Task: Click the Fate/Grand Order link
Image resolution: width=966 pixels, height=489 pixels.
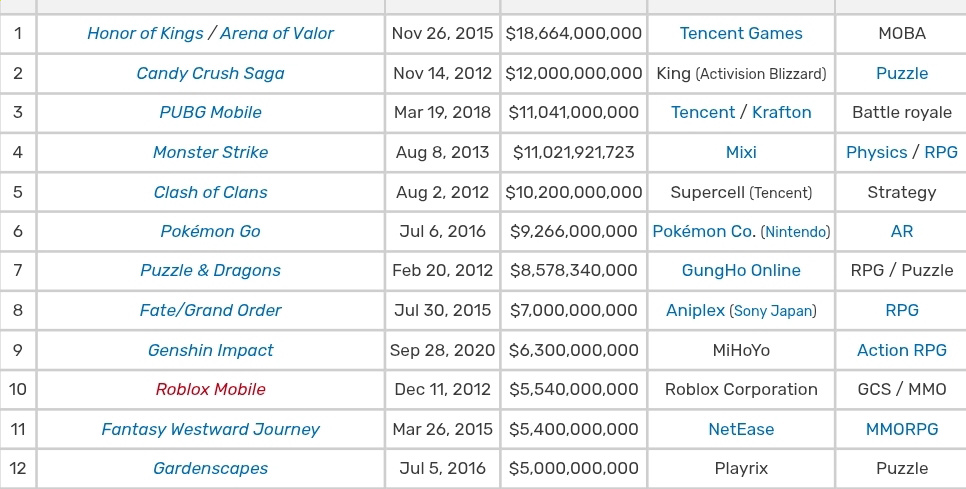Action: (x=210, y=310)
